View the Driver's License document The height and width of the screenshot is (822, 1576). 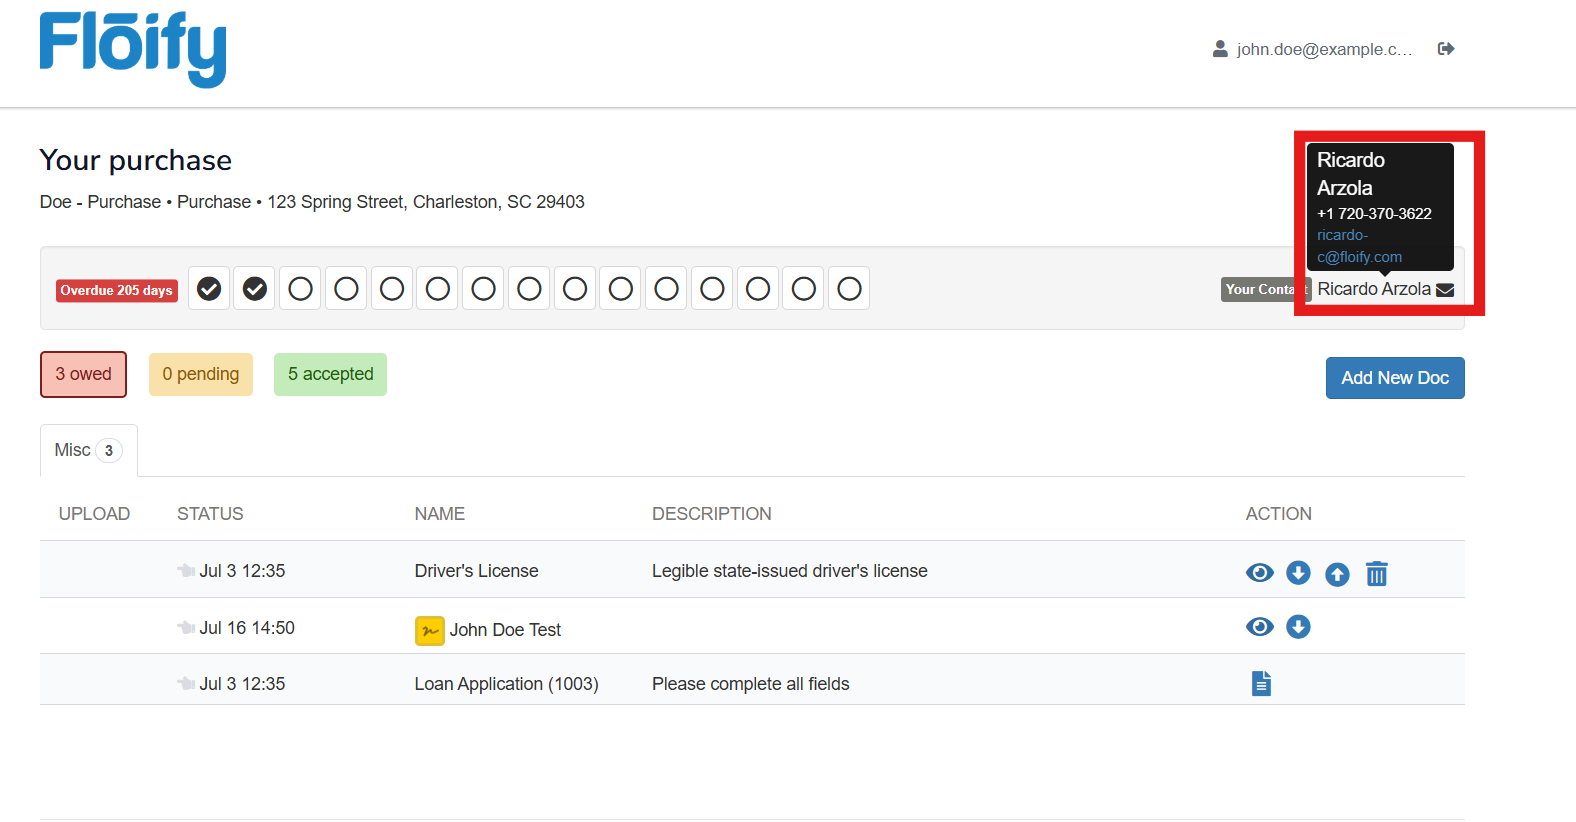(1259, 572)
